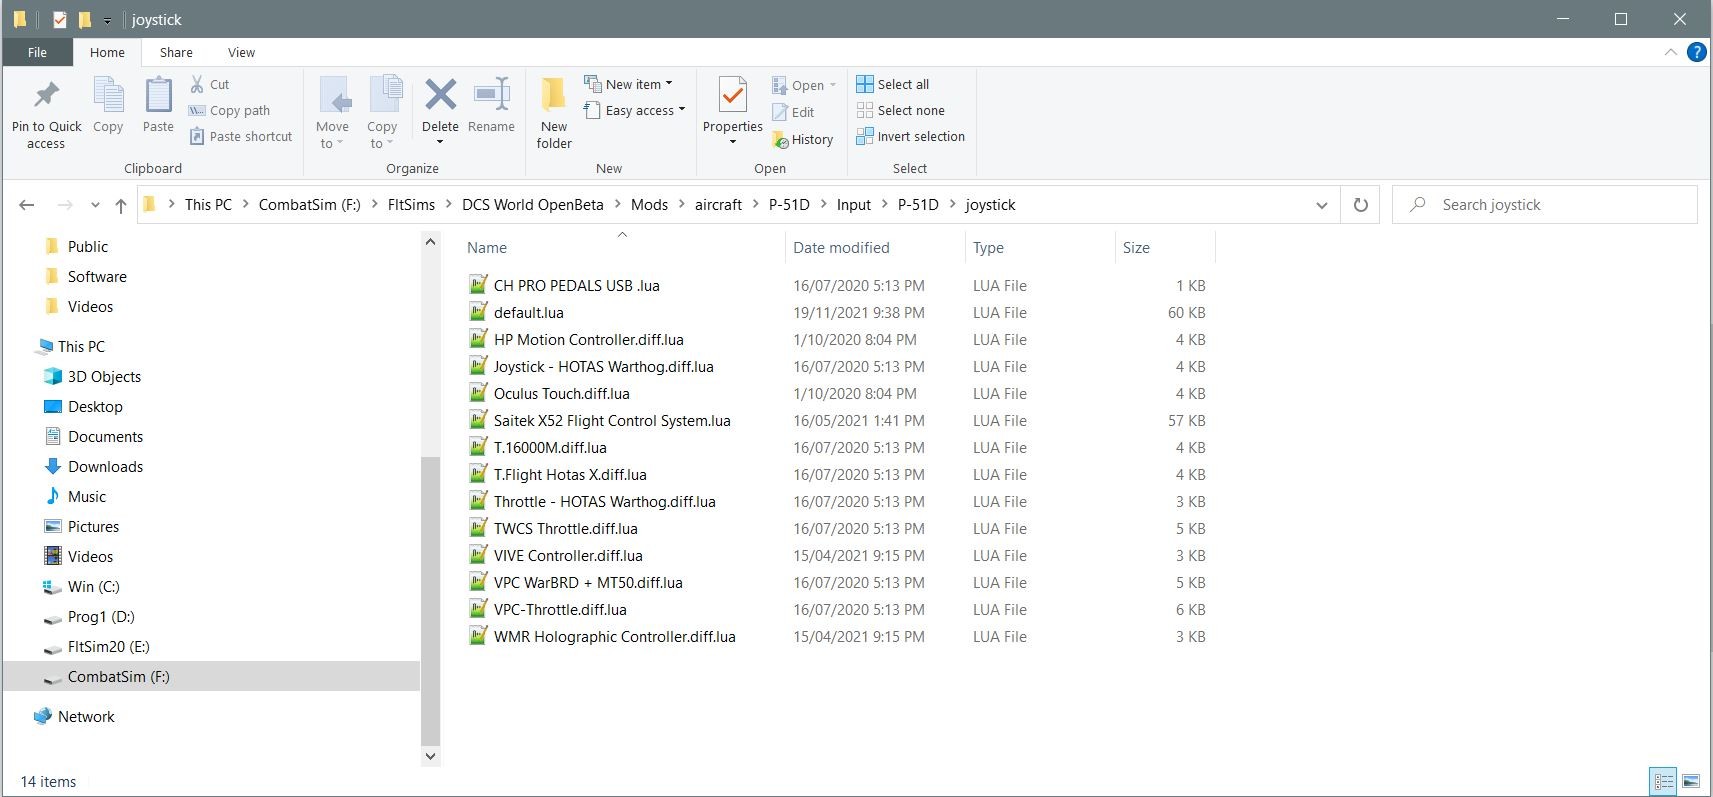Go back with the left arrow
1713x797 pixels.
(27, 205)
